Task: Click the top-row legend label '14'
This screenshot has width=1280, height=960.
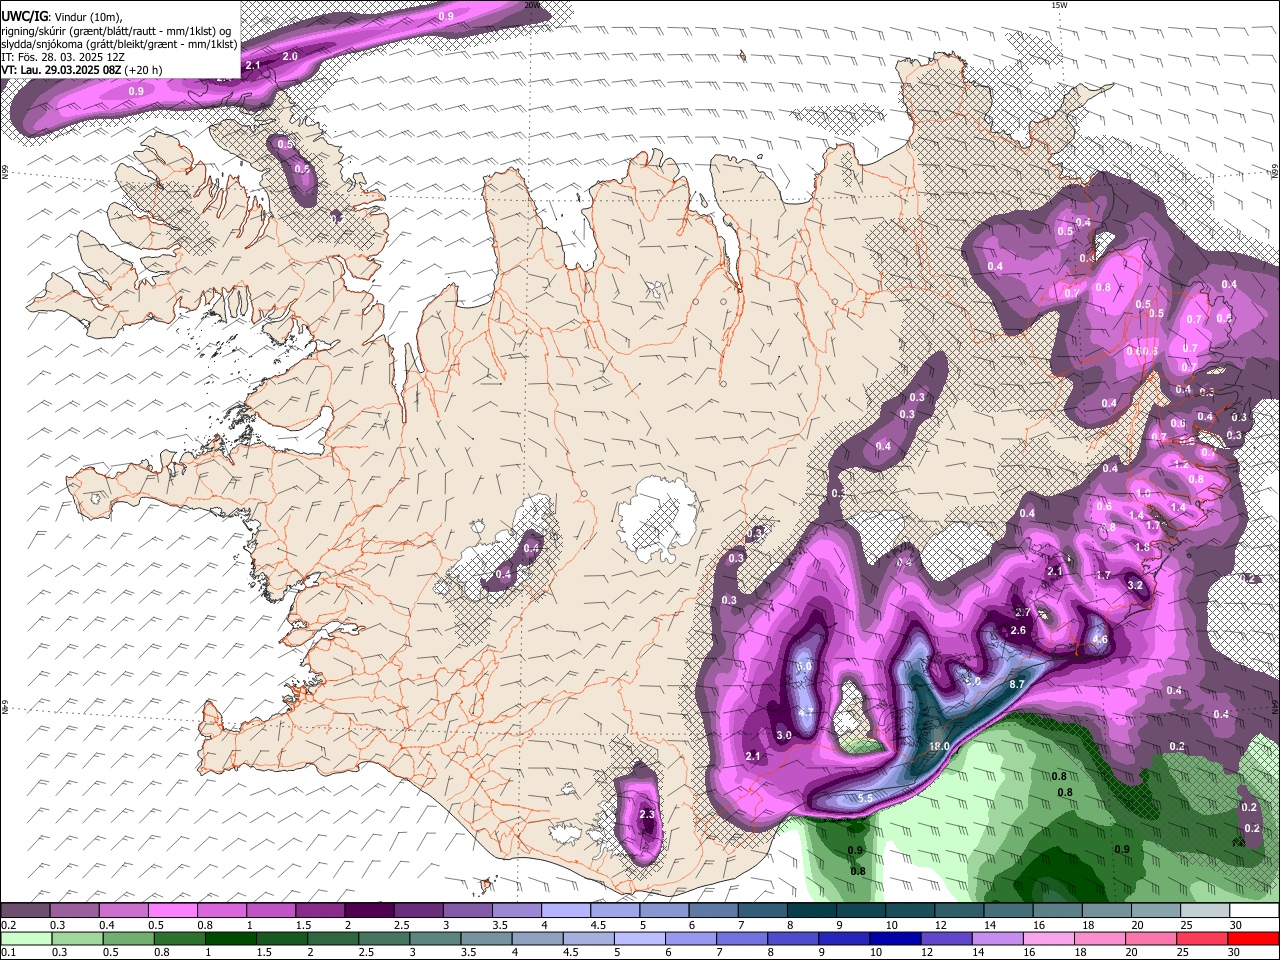Action: coord(989,925)
